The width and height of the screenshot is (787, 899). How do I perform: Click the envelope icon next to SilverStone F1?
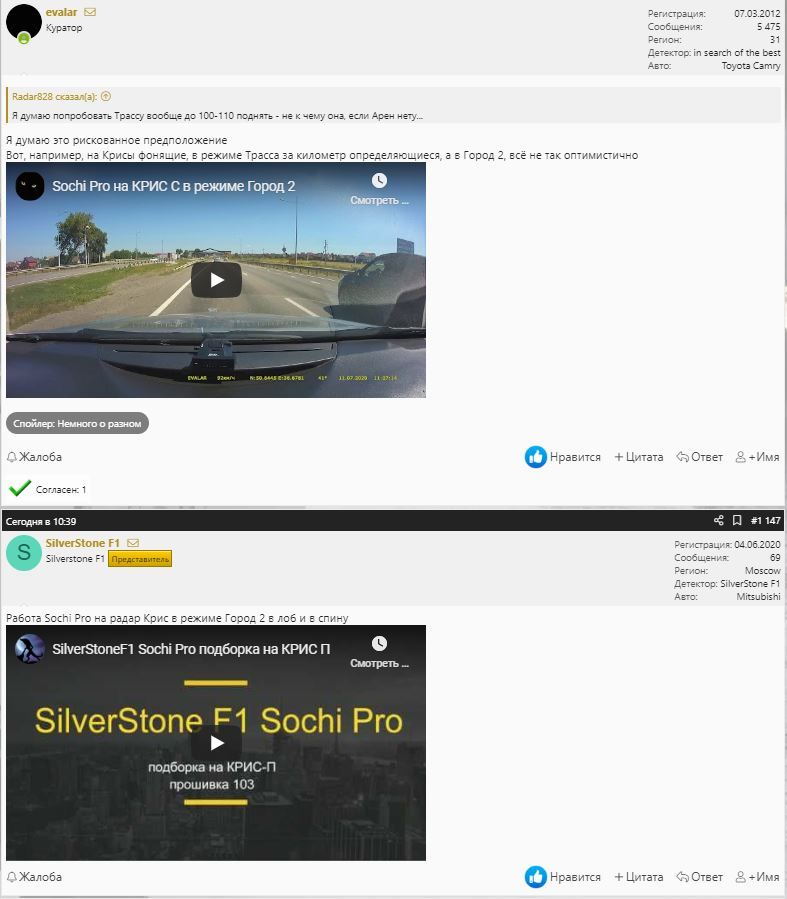[x=133, y=543]
